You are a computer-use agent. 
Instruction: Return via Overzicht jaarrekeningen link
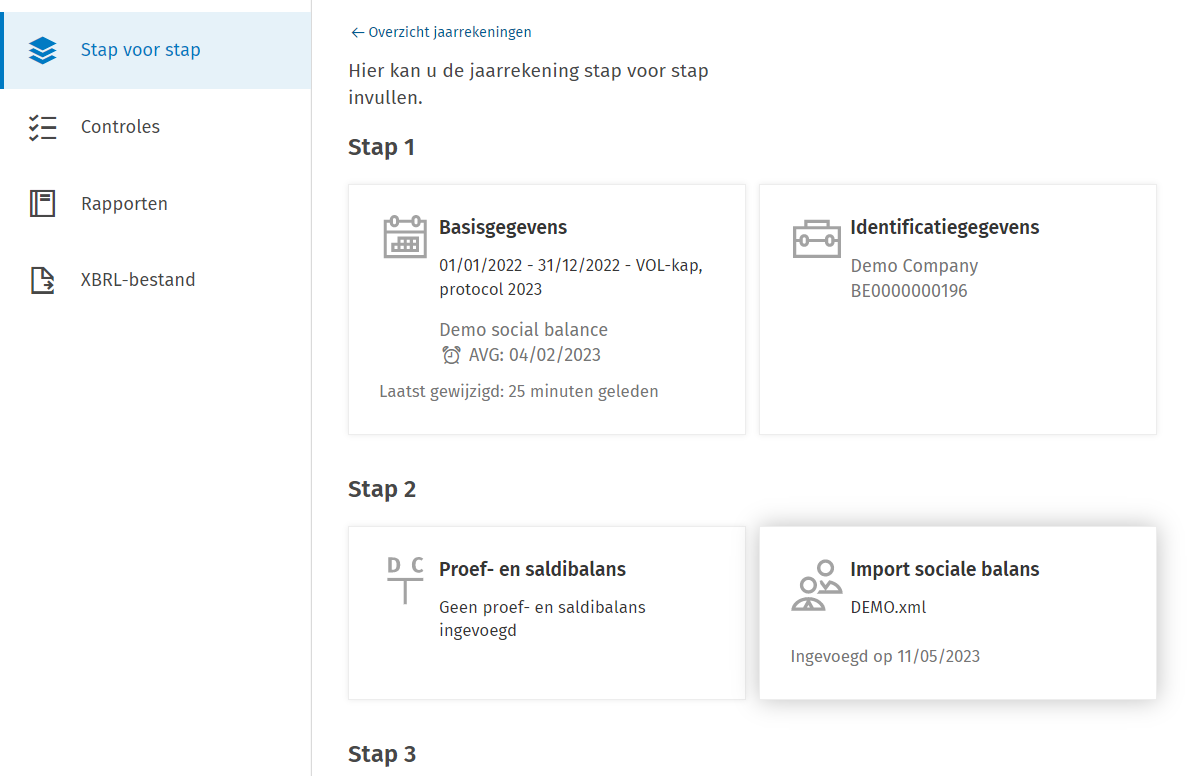(x=441, y=32)
